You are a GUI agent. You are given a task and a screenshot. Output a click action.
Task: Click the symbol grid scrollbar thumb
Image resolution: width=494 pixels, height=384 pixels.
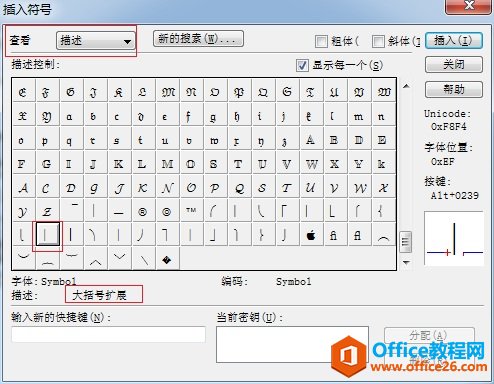[405, 242]
